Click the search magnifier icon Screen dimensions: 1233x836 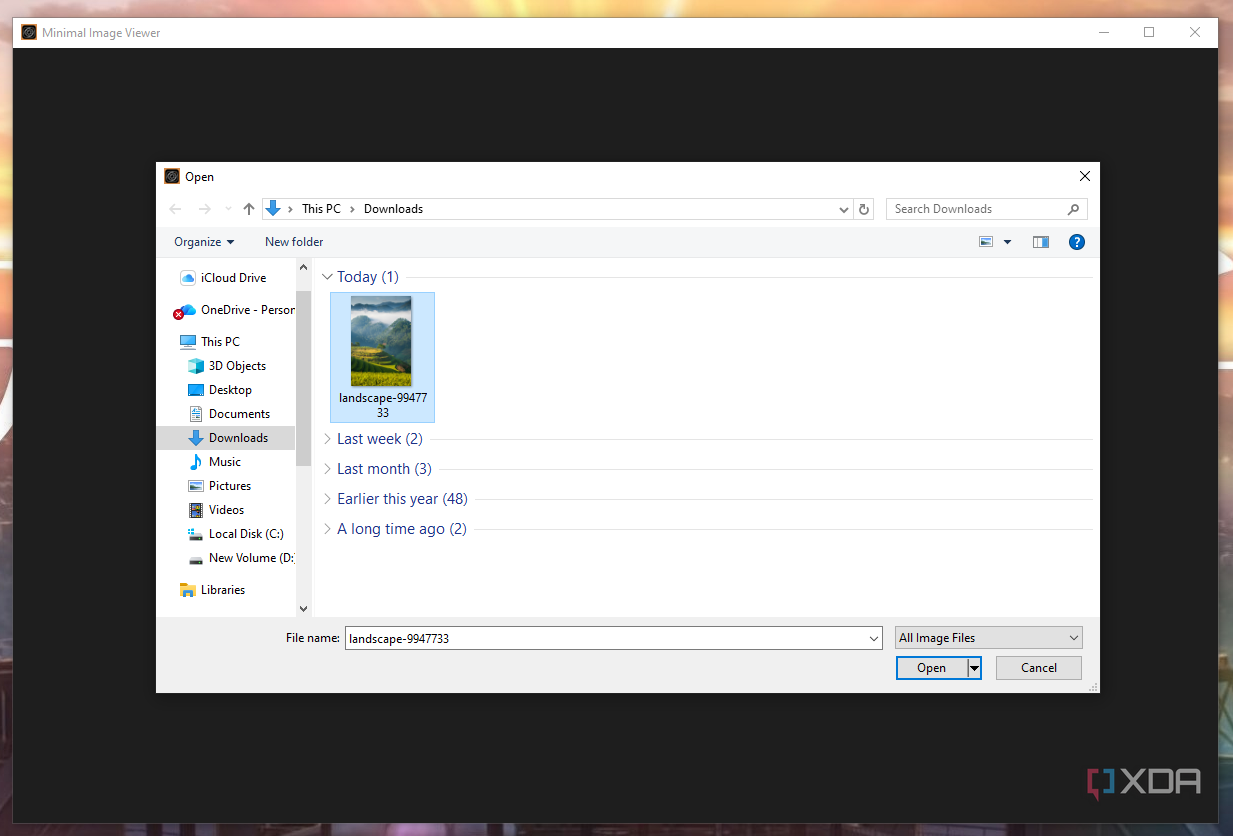[1073, 209]
